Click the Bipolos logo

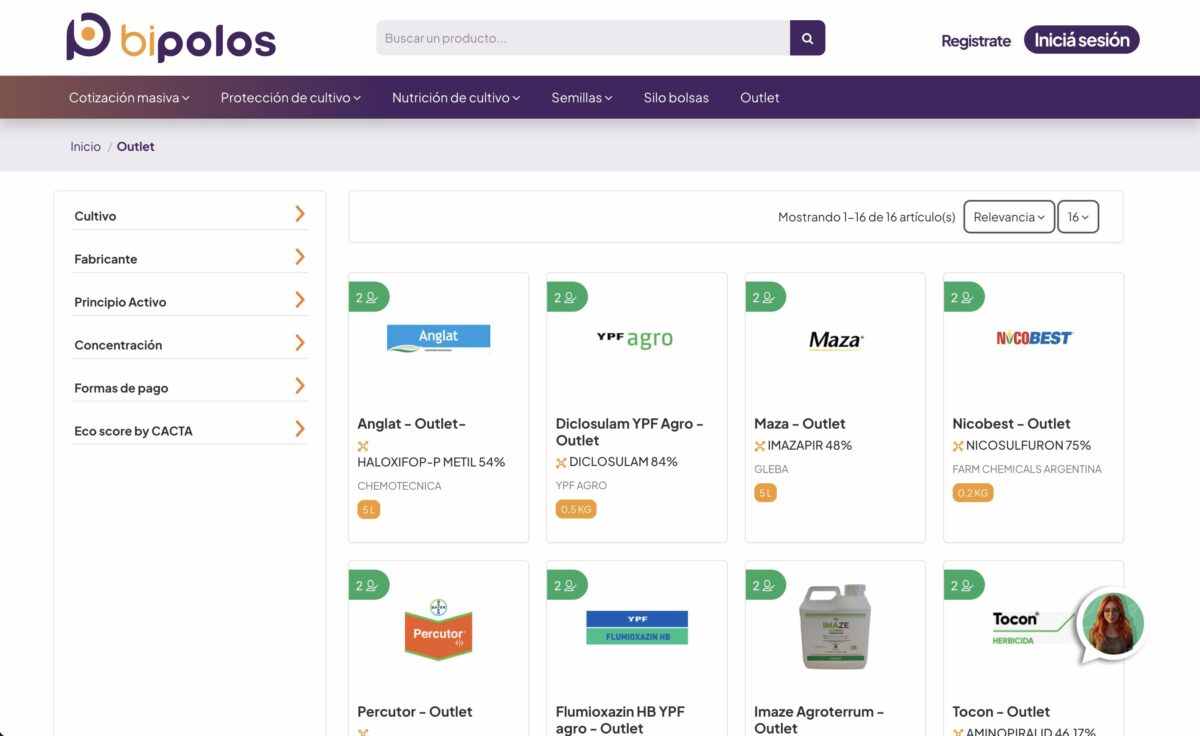tap(171, 39)
